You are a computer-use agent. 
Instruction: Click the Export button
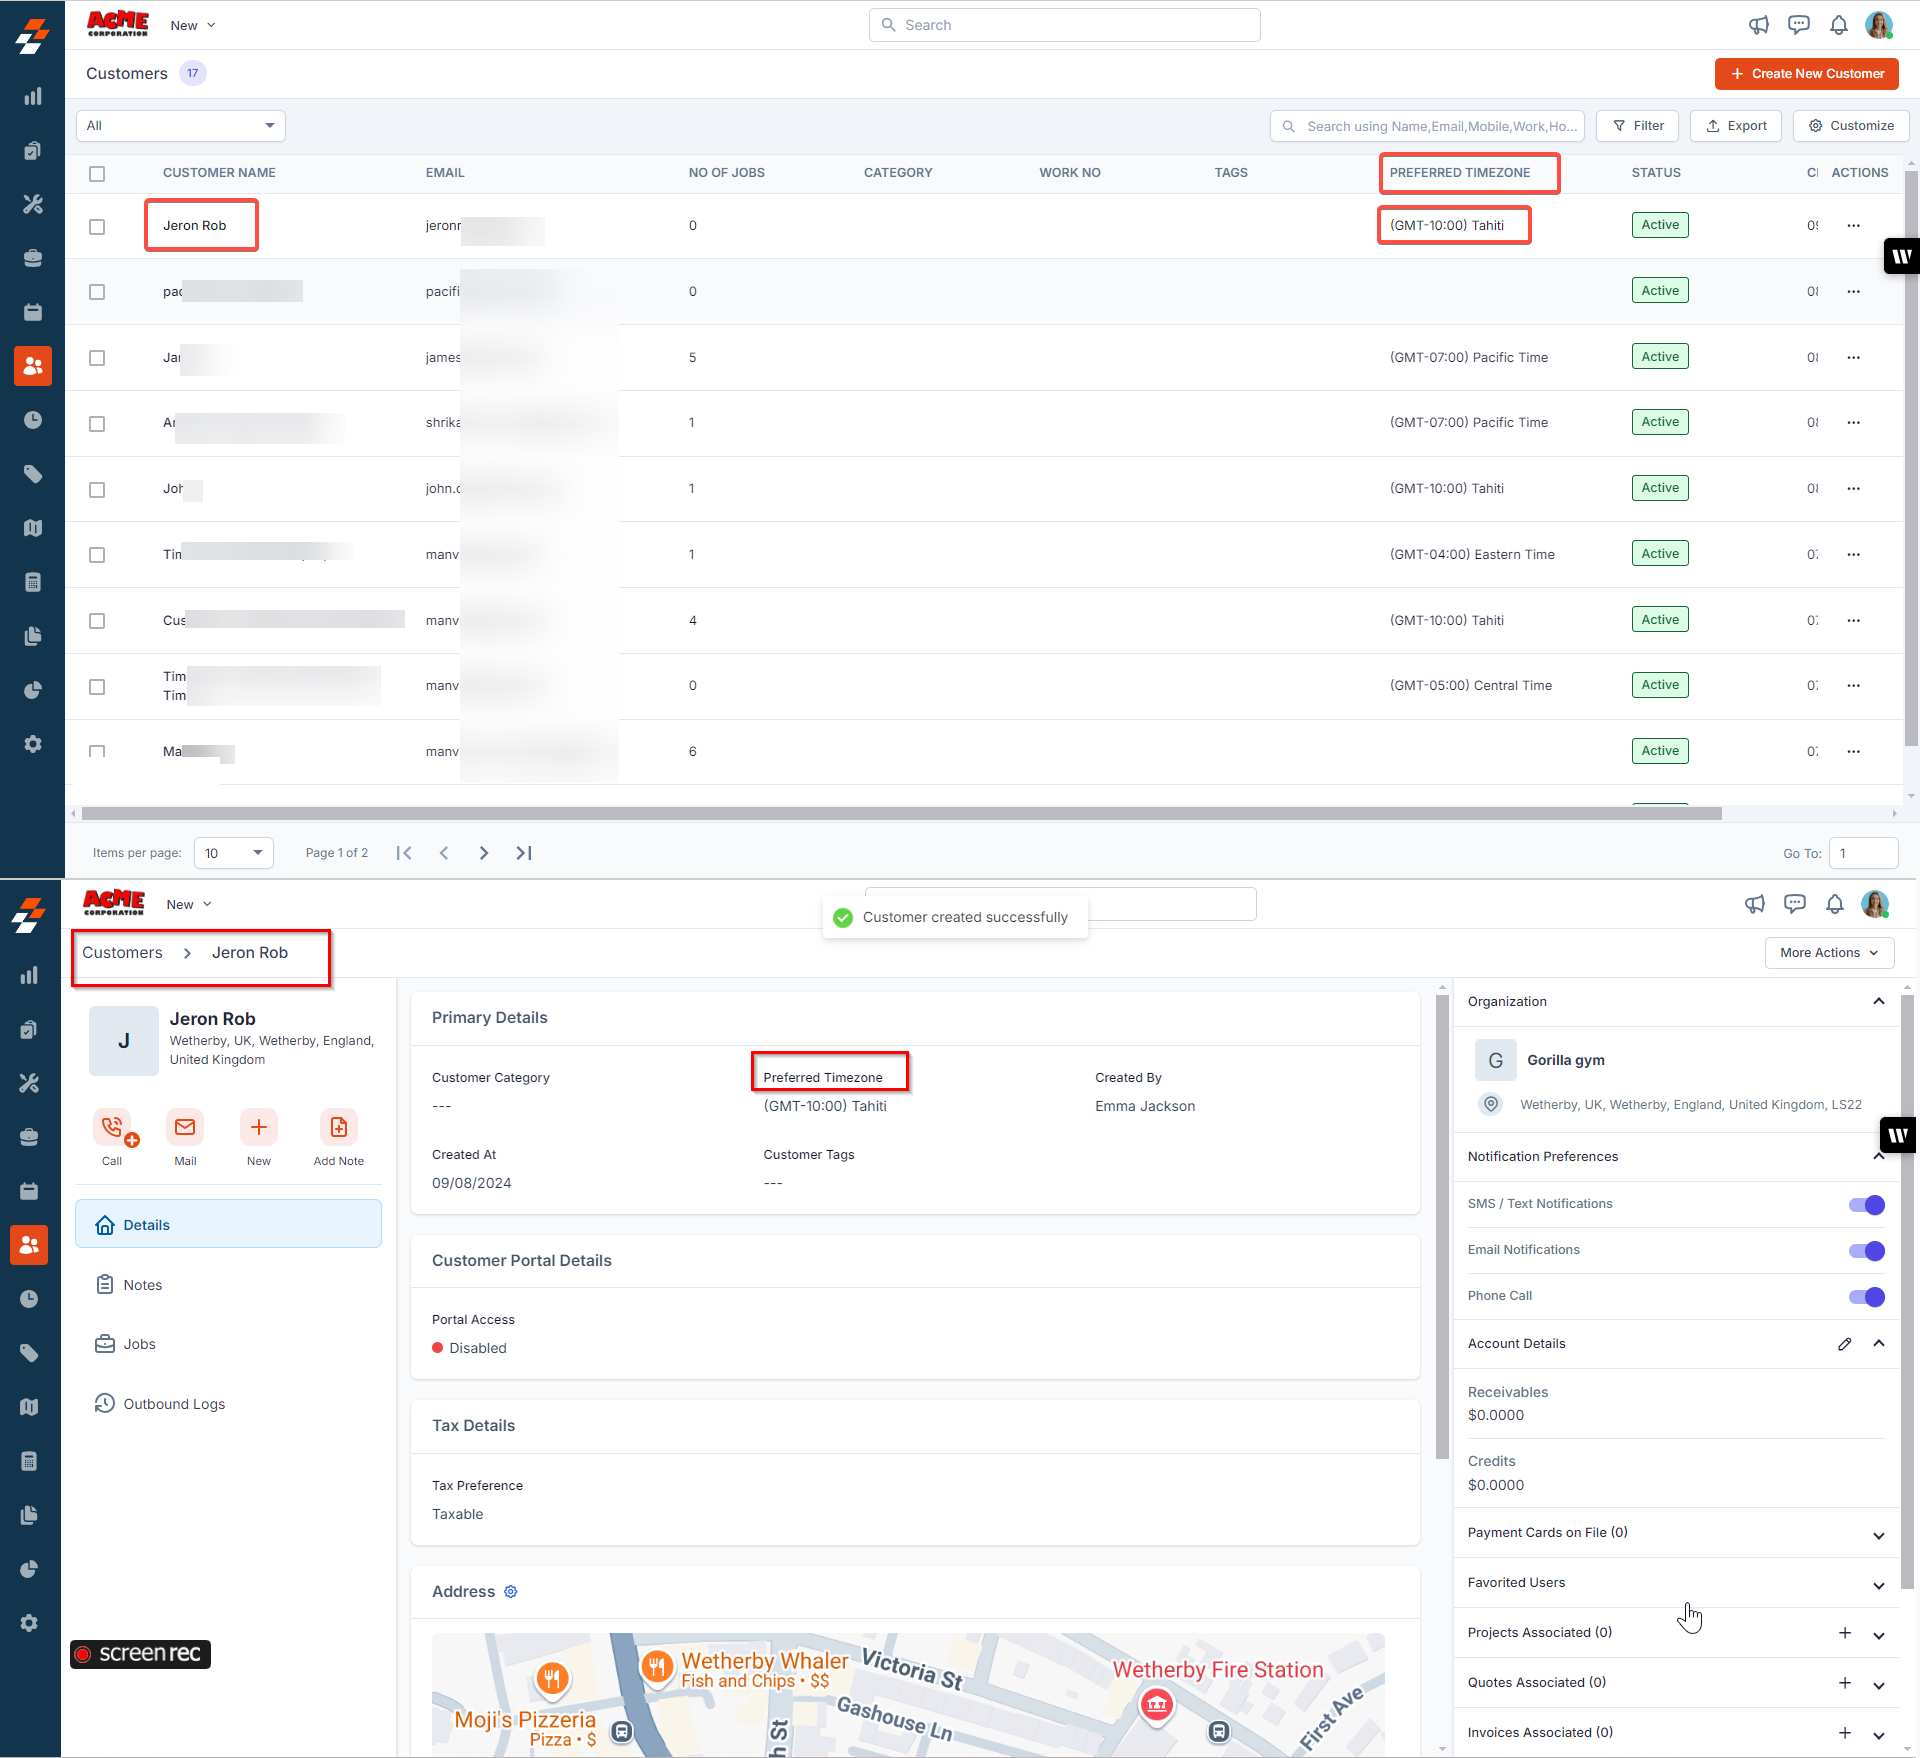pyautogui.click(x=1736, y=126)
